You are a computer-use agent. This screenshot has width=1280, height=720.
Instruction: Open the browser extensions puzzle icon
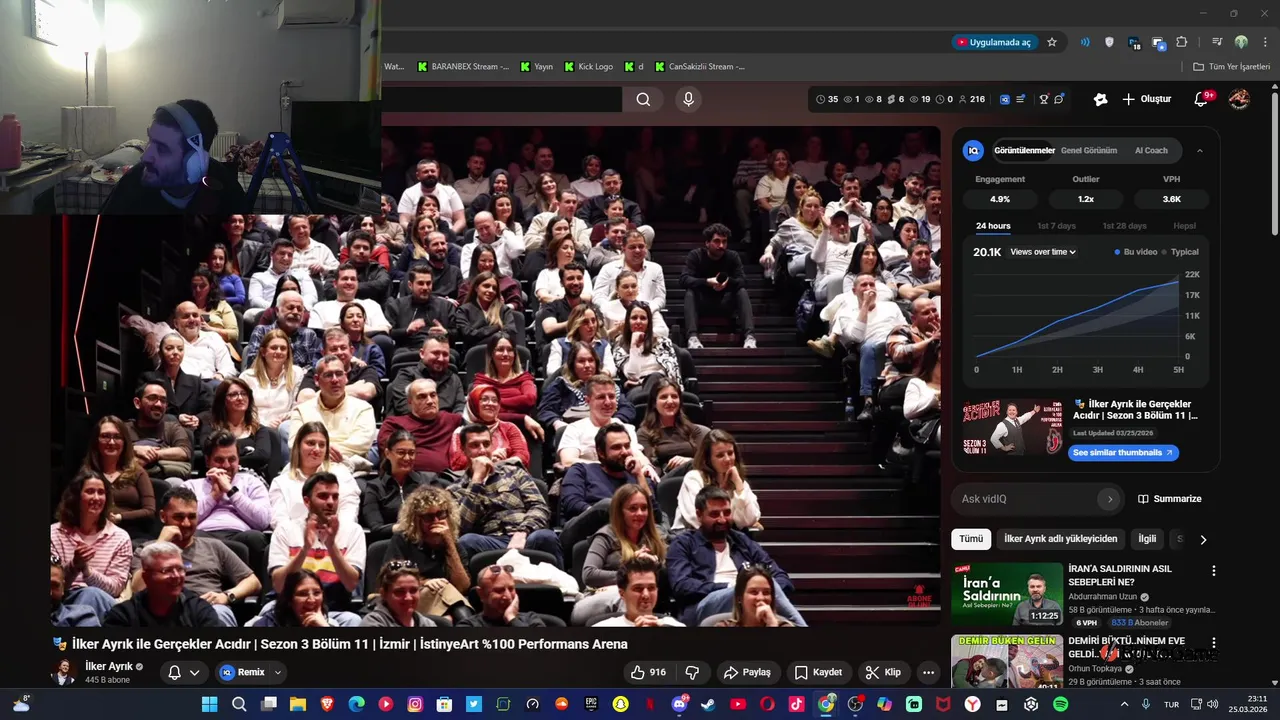coord(1182,42)
